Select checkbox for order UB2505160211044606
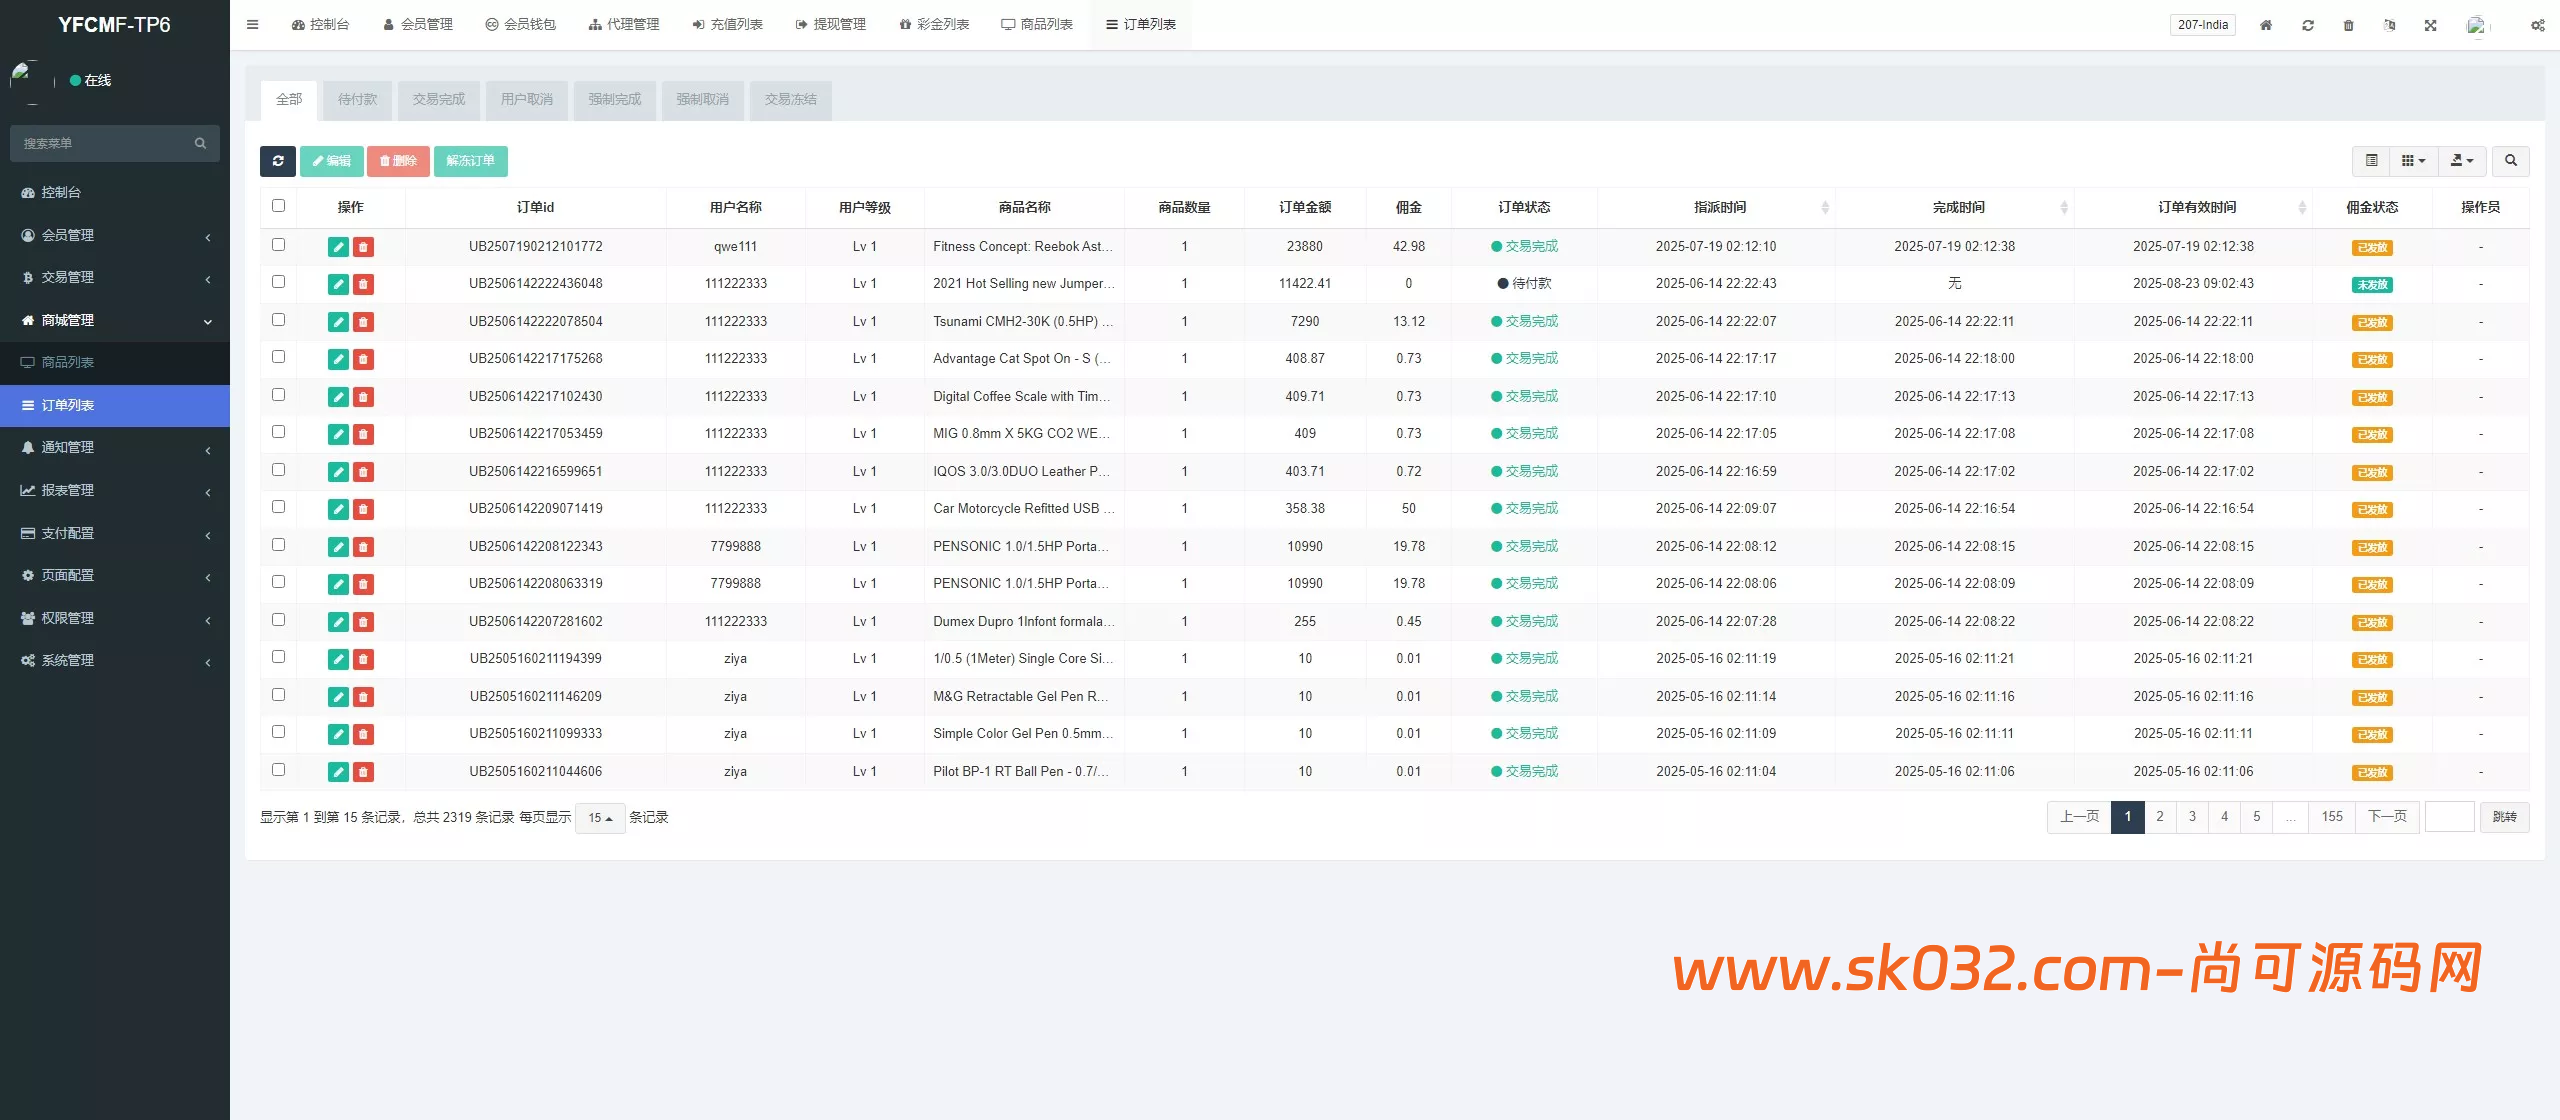 (278, 770)
